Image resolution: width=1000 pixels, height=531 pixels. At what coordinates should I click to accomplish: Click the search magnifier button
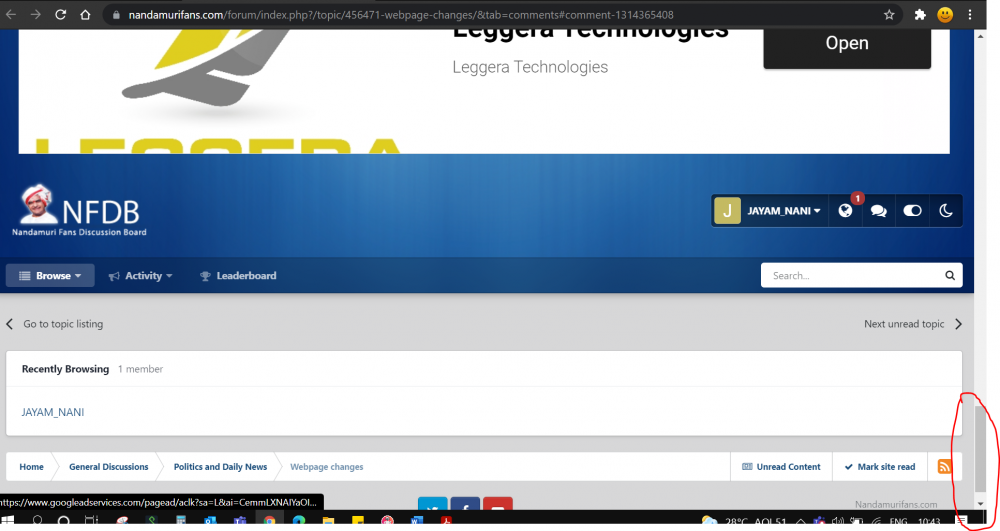(x=950, y=275)
